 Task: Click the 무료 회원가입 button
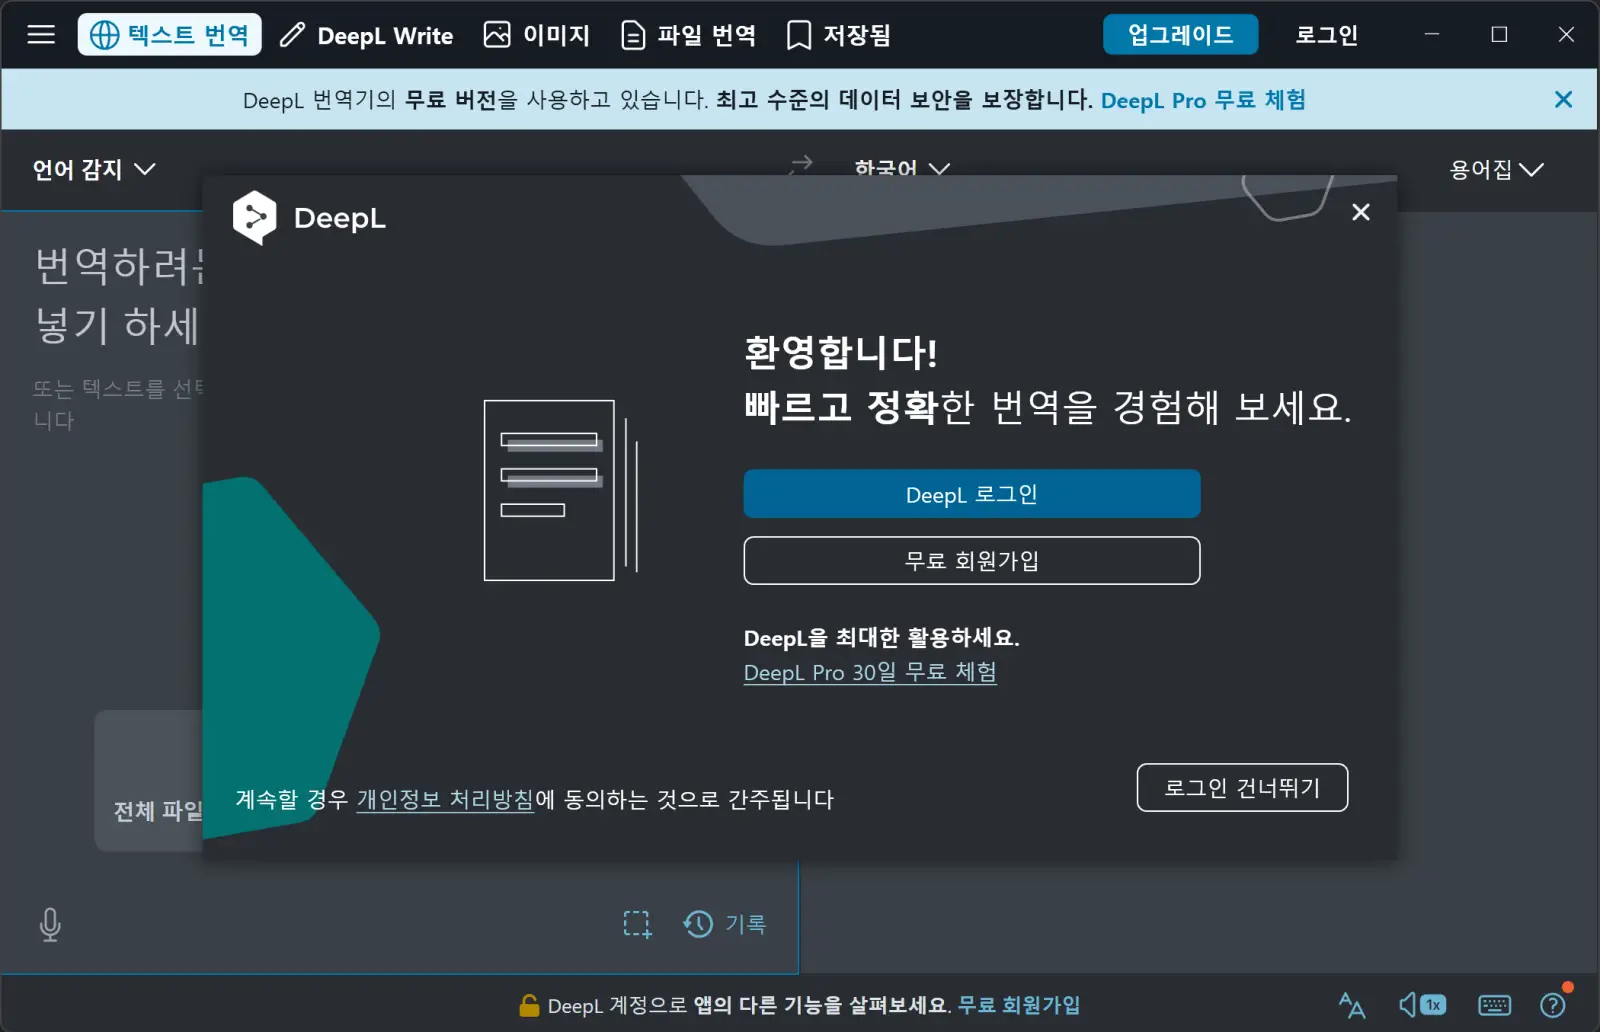972,561
